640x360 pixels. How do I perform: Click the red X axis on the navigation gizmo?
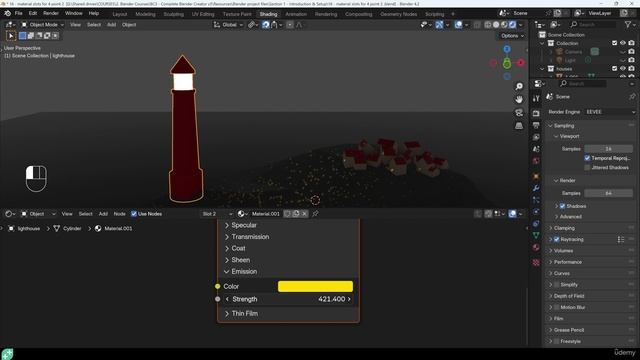point(520,63)
